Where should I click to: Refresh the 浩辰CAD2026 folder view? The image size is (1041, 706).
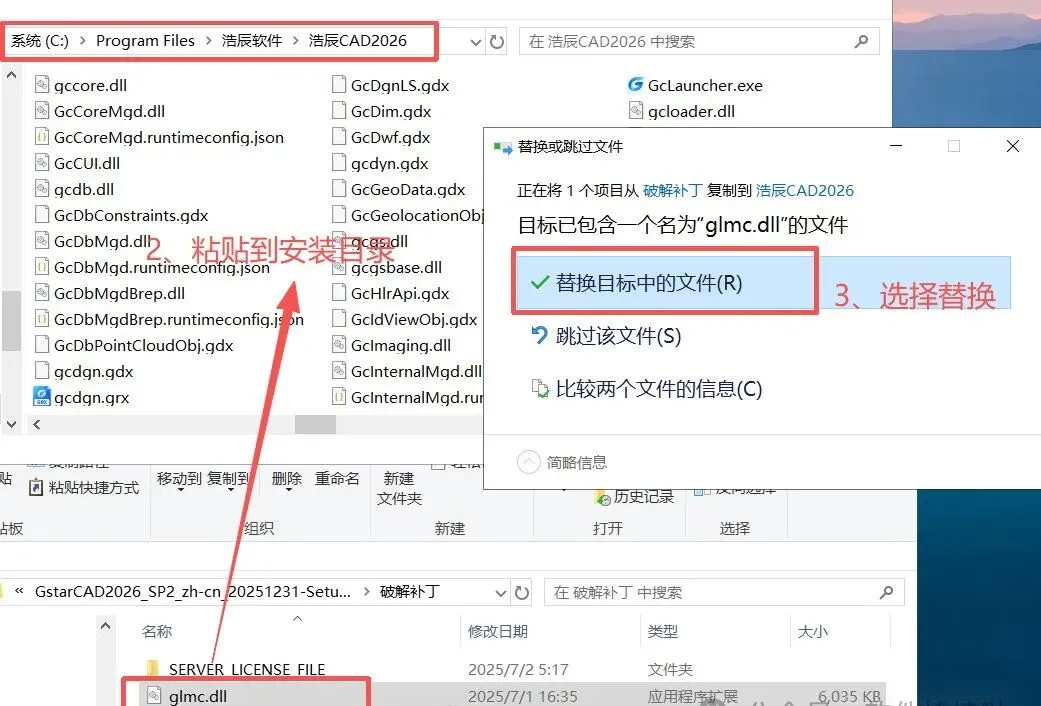pyautogui.click(x=497, y=42)
